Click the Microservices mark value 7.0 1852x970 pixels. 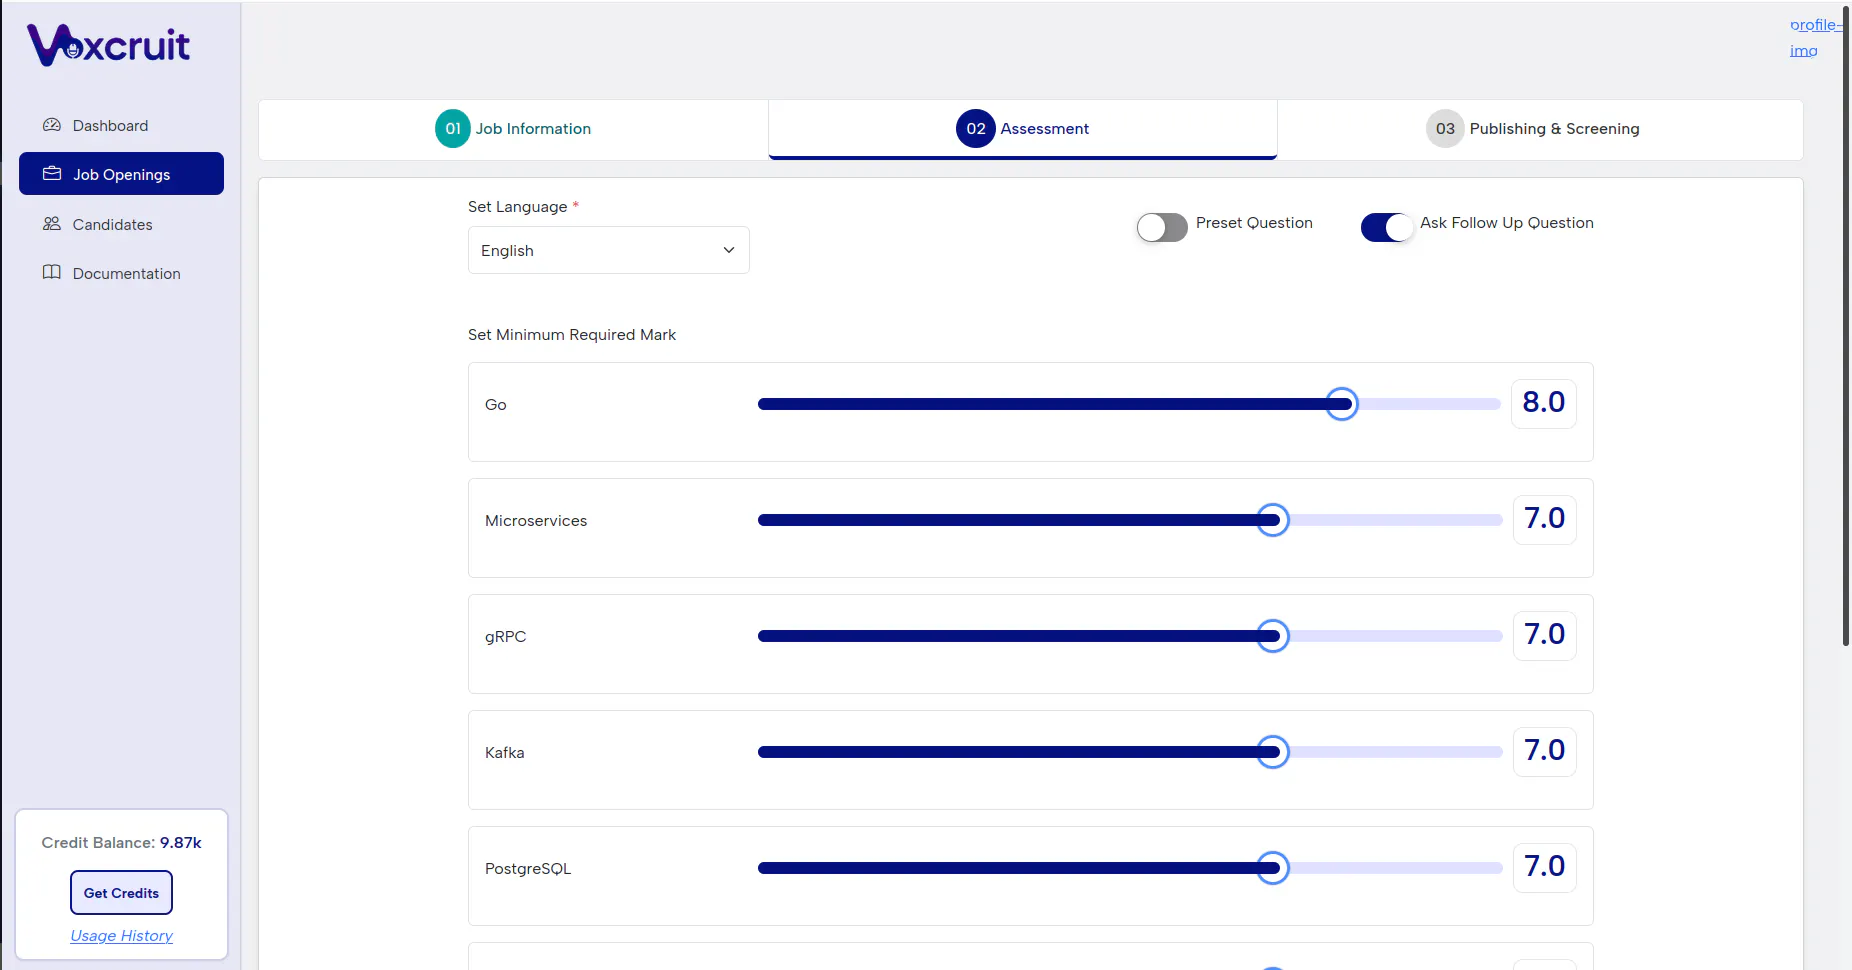1544,519
